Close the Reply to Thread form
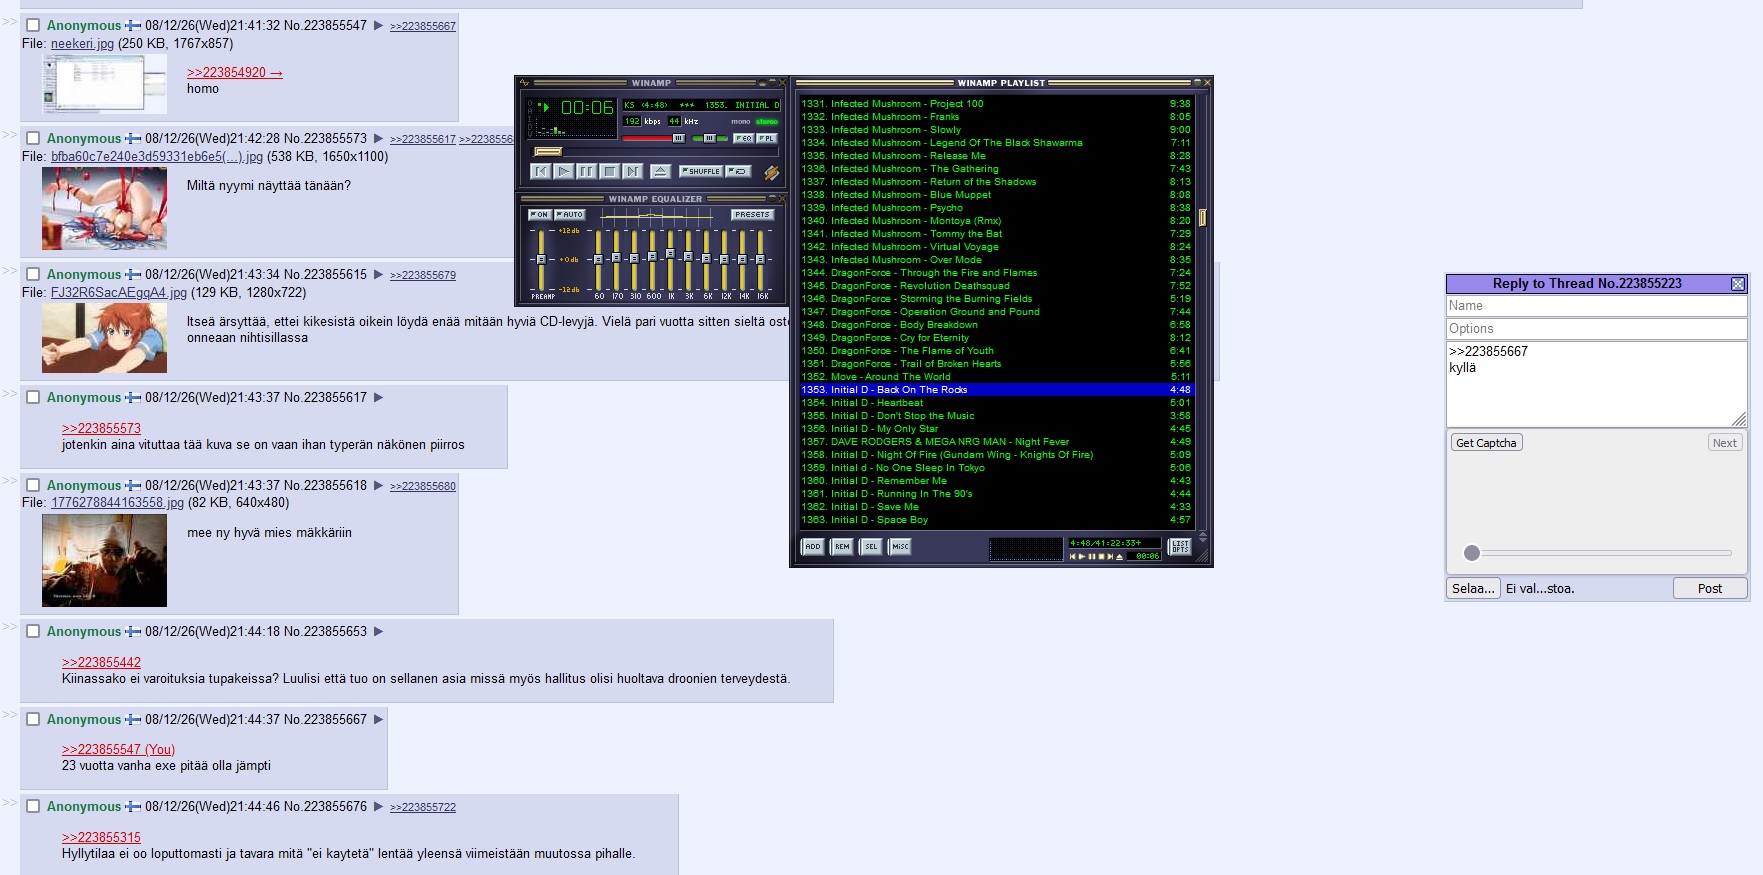1763x875 pixels. click(1738, 284)
